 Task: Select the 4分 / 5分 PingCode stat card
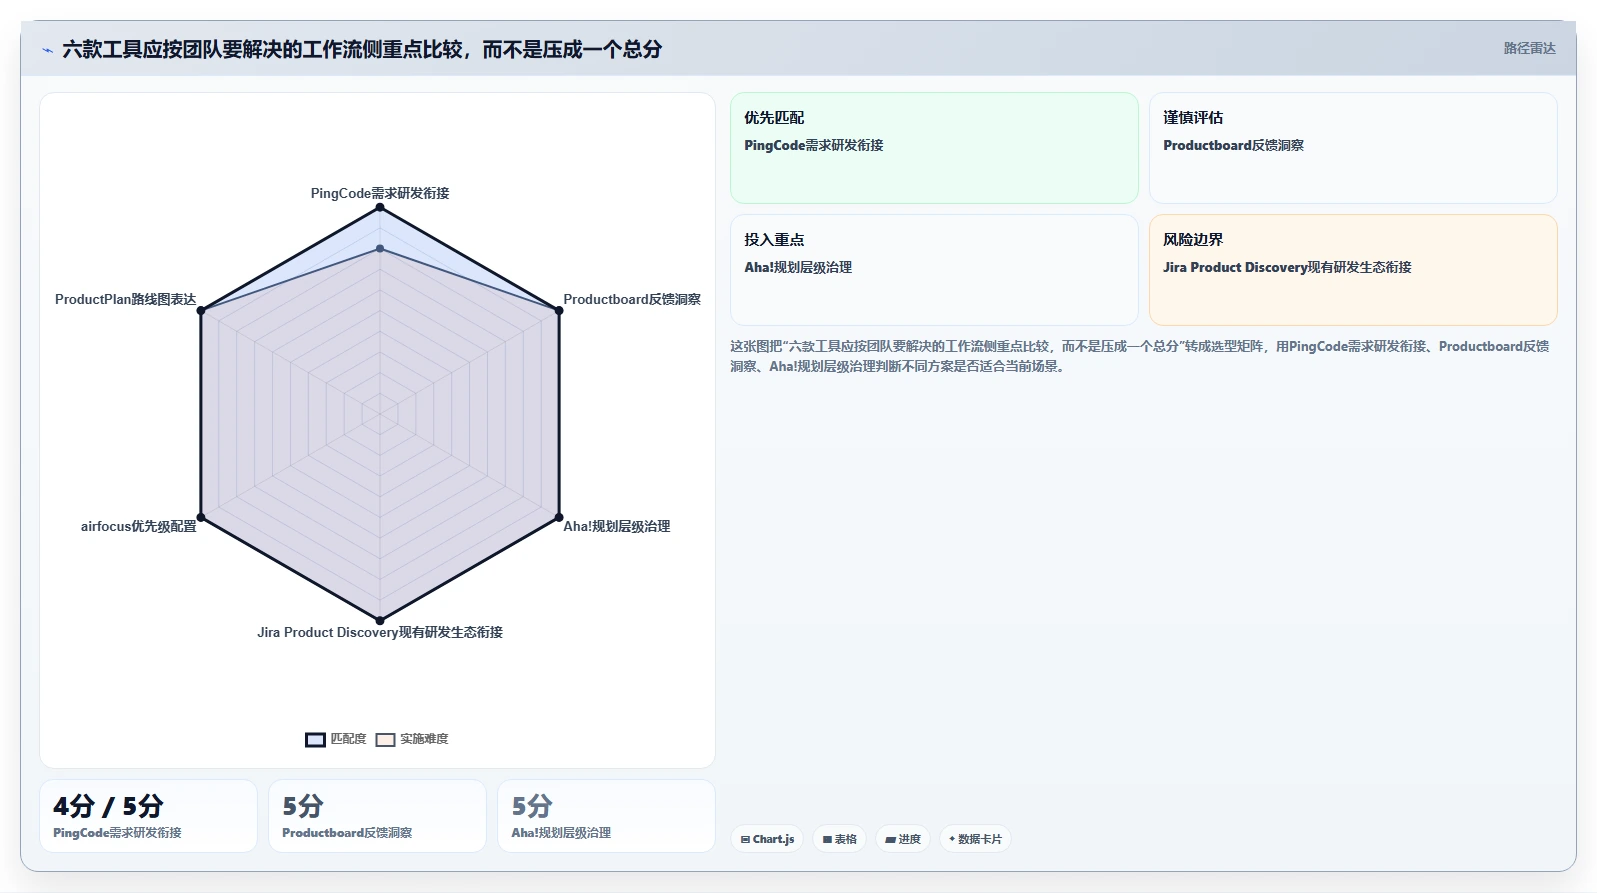pyautogui.click(x=148, y=816)
